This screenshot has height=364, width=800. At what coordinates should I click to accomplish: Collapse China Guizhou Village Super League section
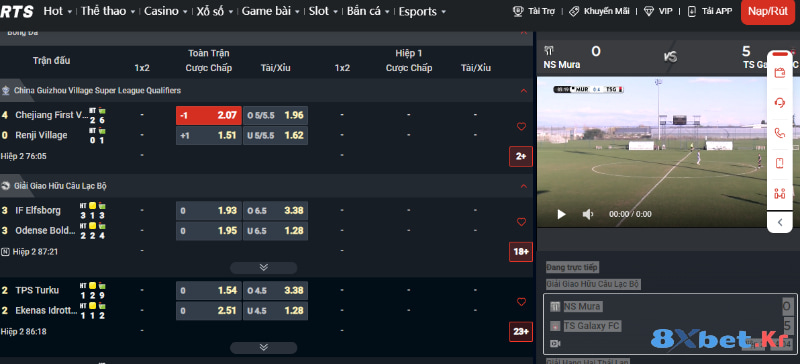(523, 91)
